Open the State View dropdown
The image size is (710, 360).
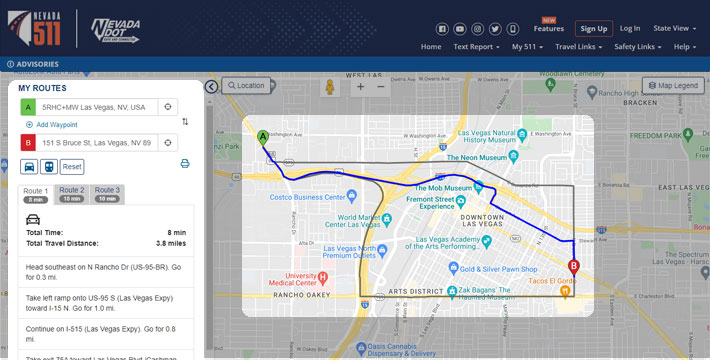pos(674,28)
